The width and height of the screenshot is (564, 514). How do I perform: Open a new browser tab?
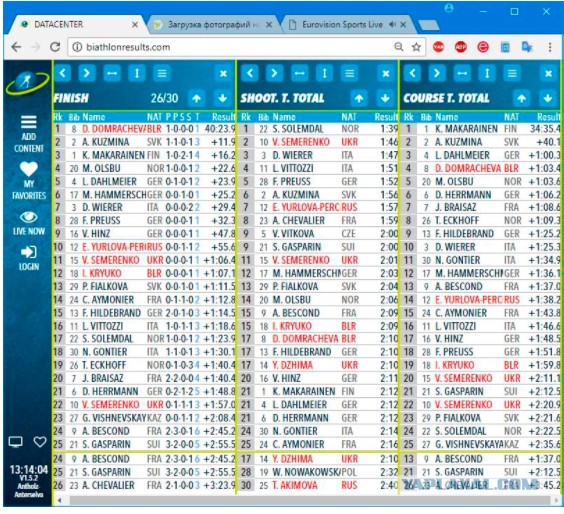click(x=428, y=25)
